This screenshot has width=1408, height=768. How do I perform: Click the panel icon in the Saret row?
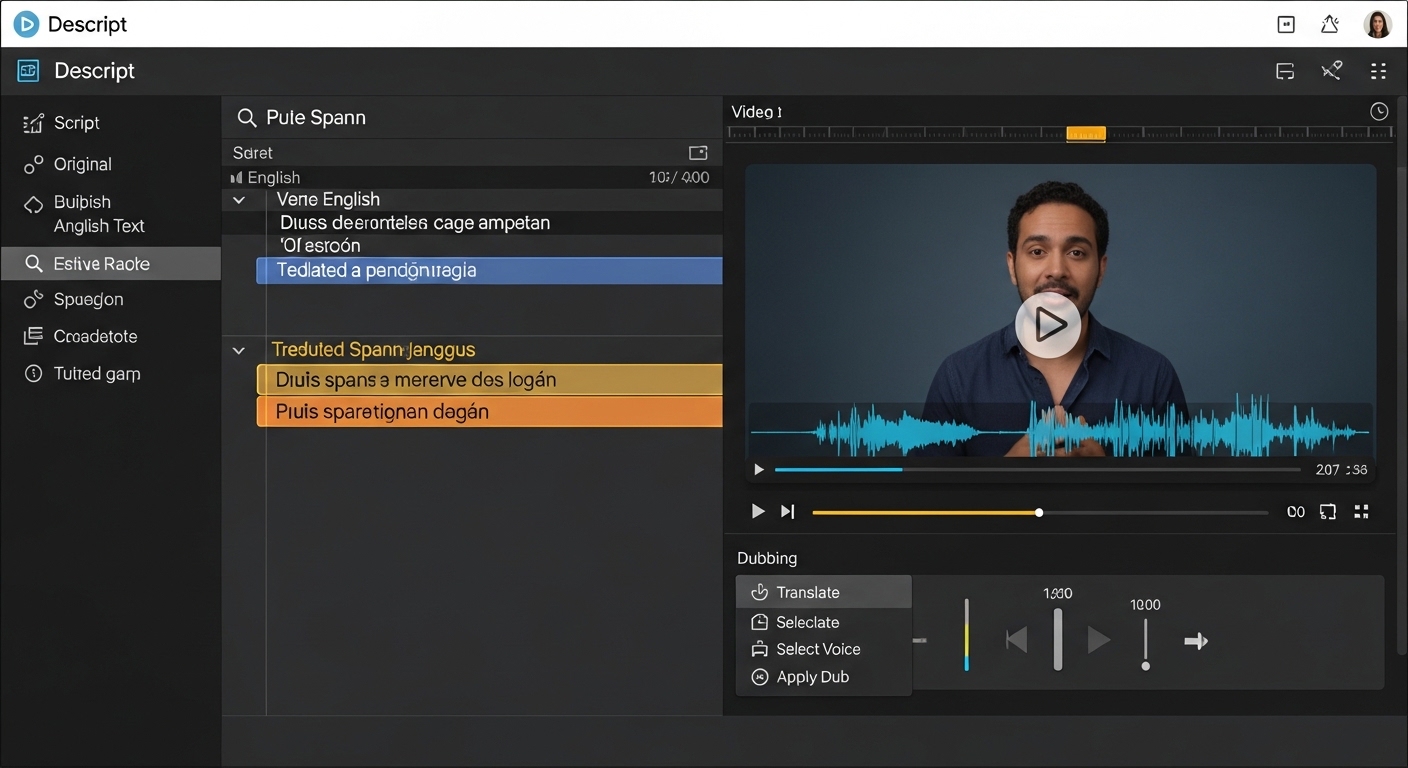698,153
